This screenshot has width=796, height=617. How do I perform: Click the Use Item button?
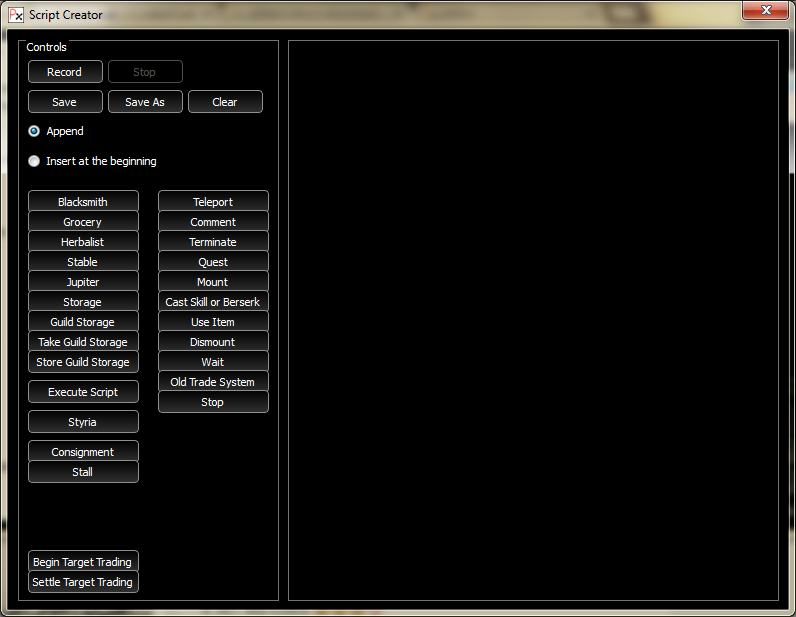(213, 322)
